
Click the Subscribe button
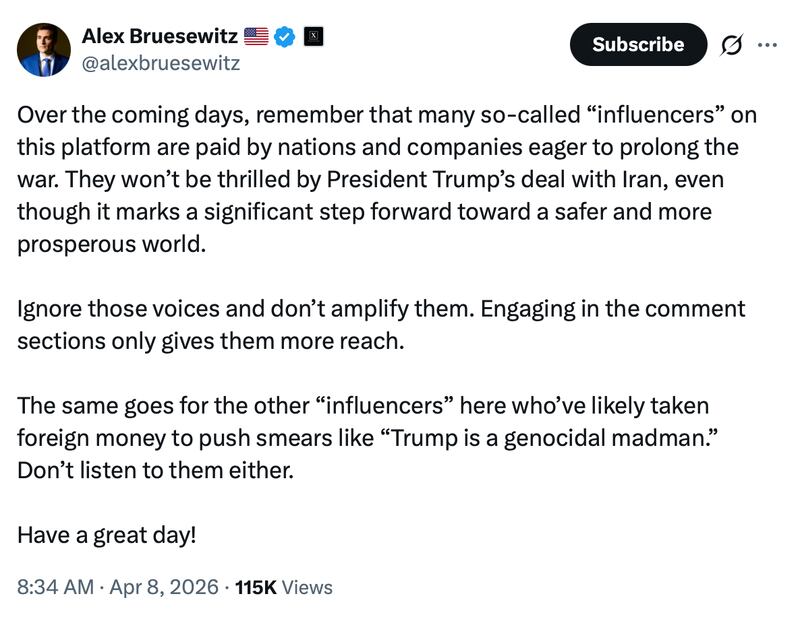[636, 44]
